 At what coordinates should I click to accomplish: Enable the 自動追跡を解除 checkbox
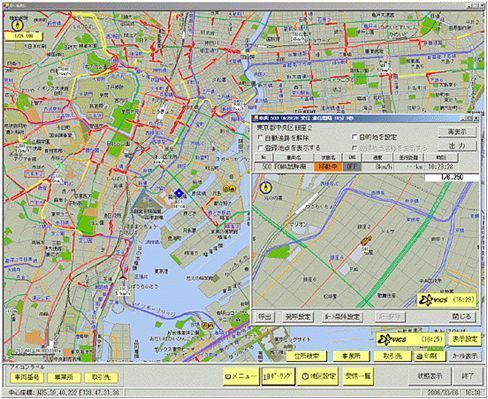pos(261,138)
